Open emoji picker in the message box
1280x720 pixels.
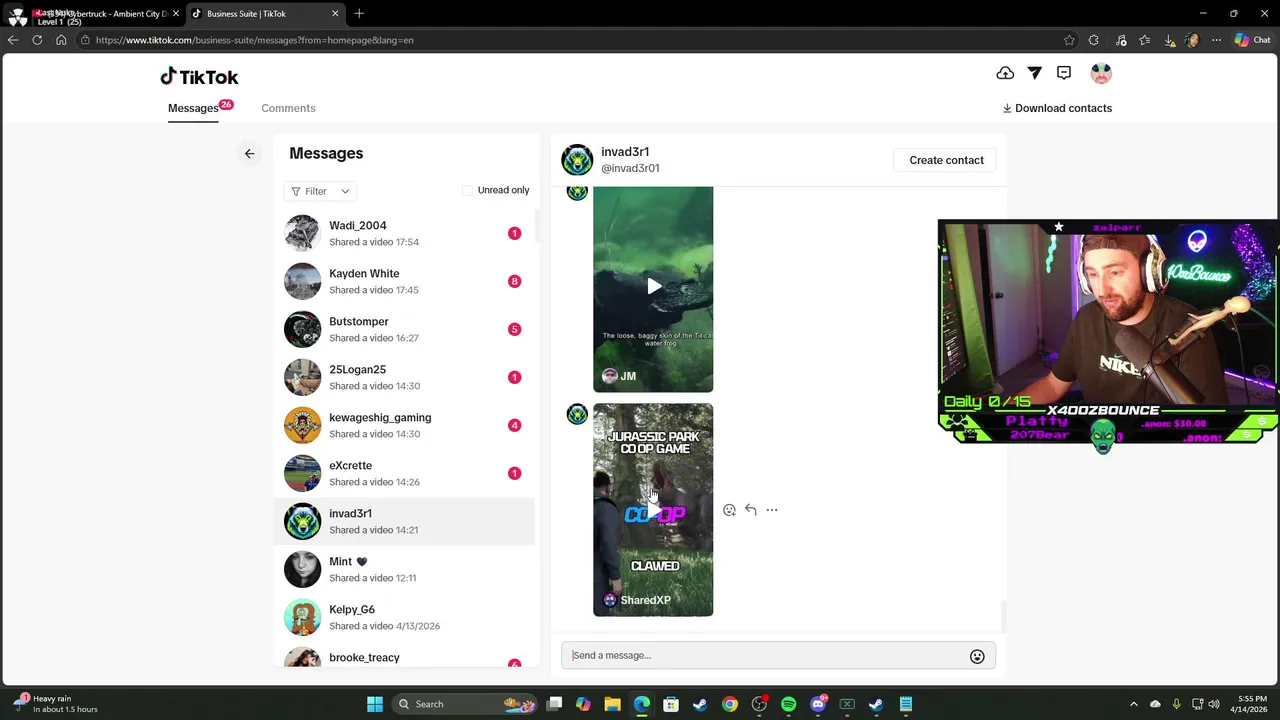(x=977, y=656)
